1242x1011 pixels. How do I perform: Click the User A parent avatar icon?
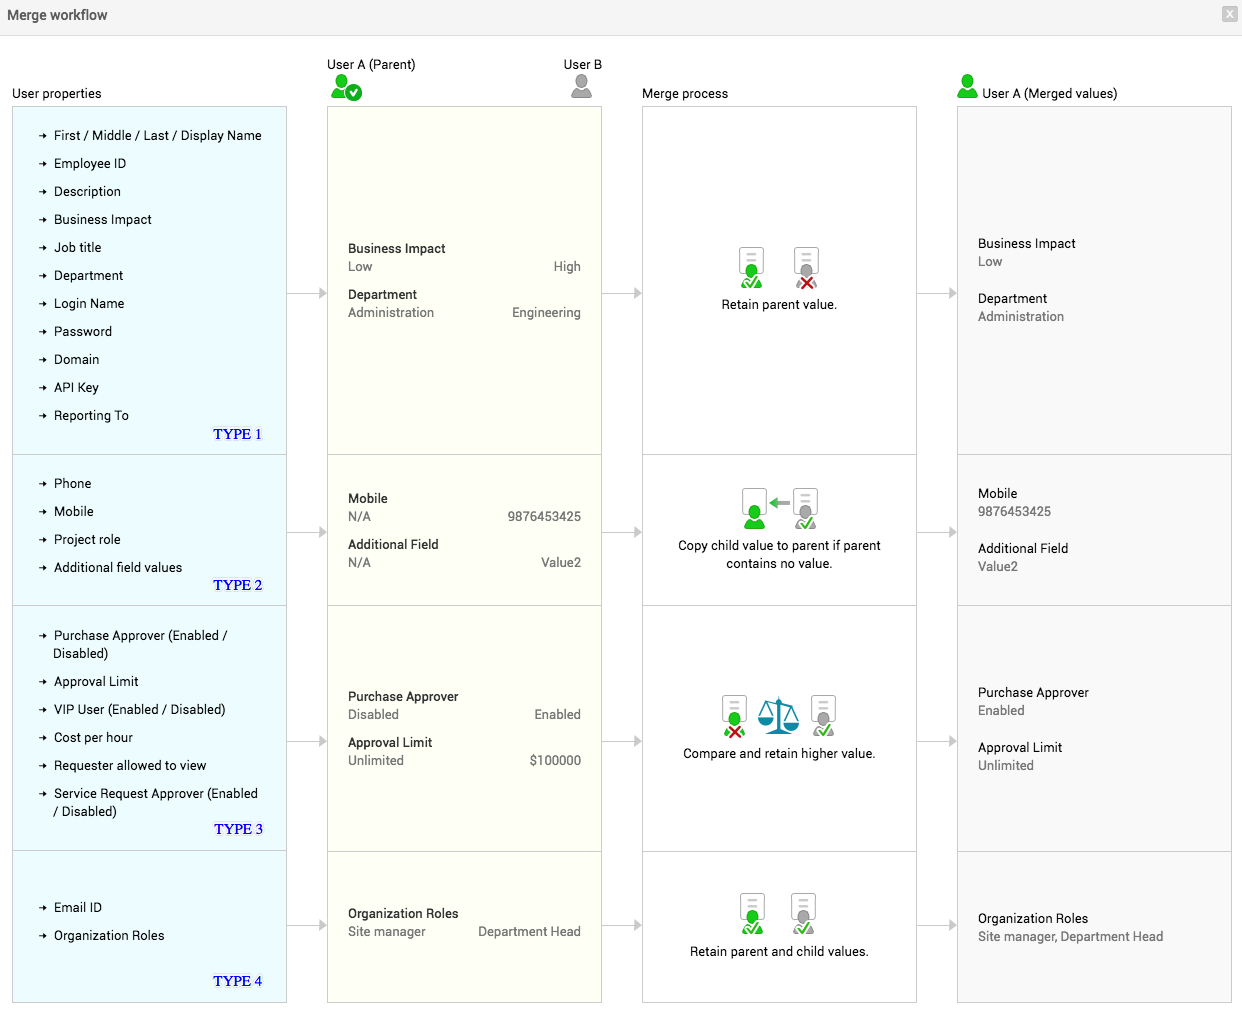345,88
